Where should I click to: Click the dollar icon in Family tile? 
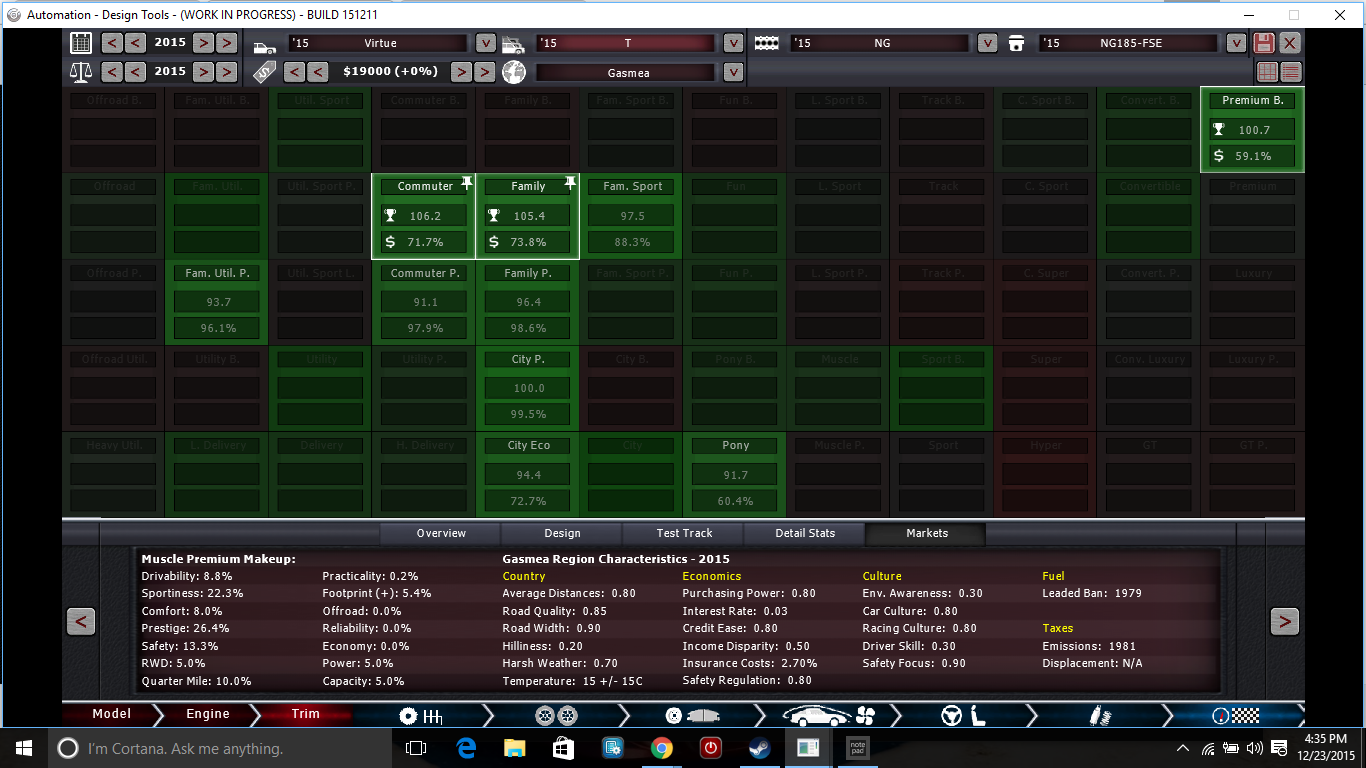(493, 242)
